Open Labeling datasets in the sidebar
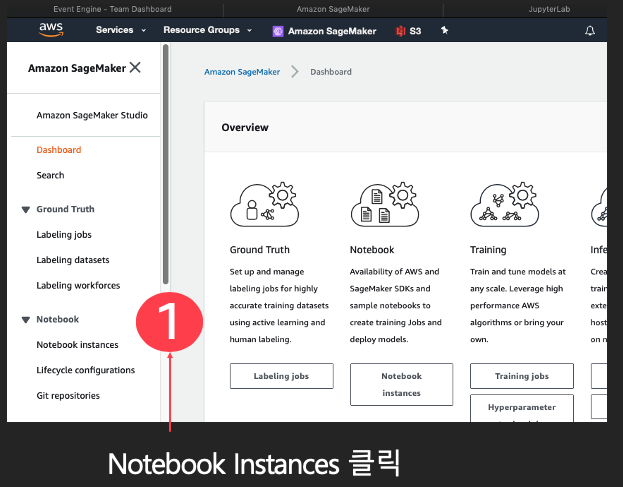The height and width of the screenshot is (487, 623). (73, 260)
